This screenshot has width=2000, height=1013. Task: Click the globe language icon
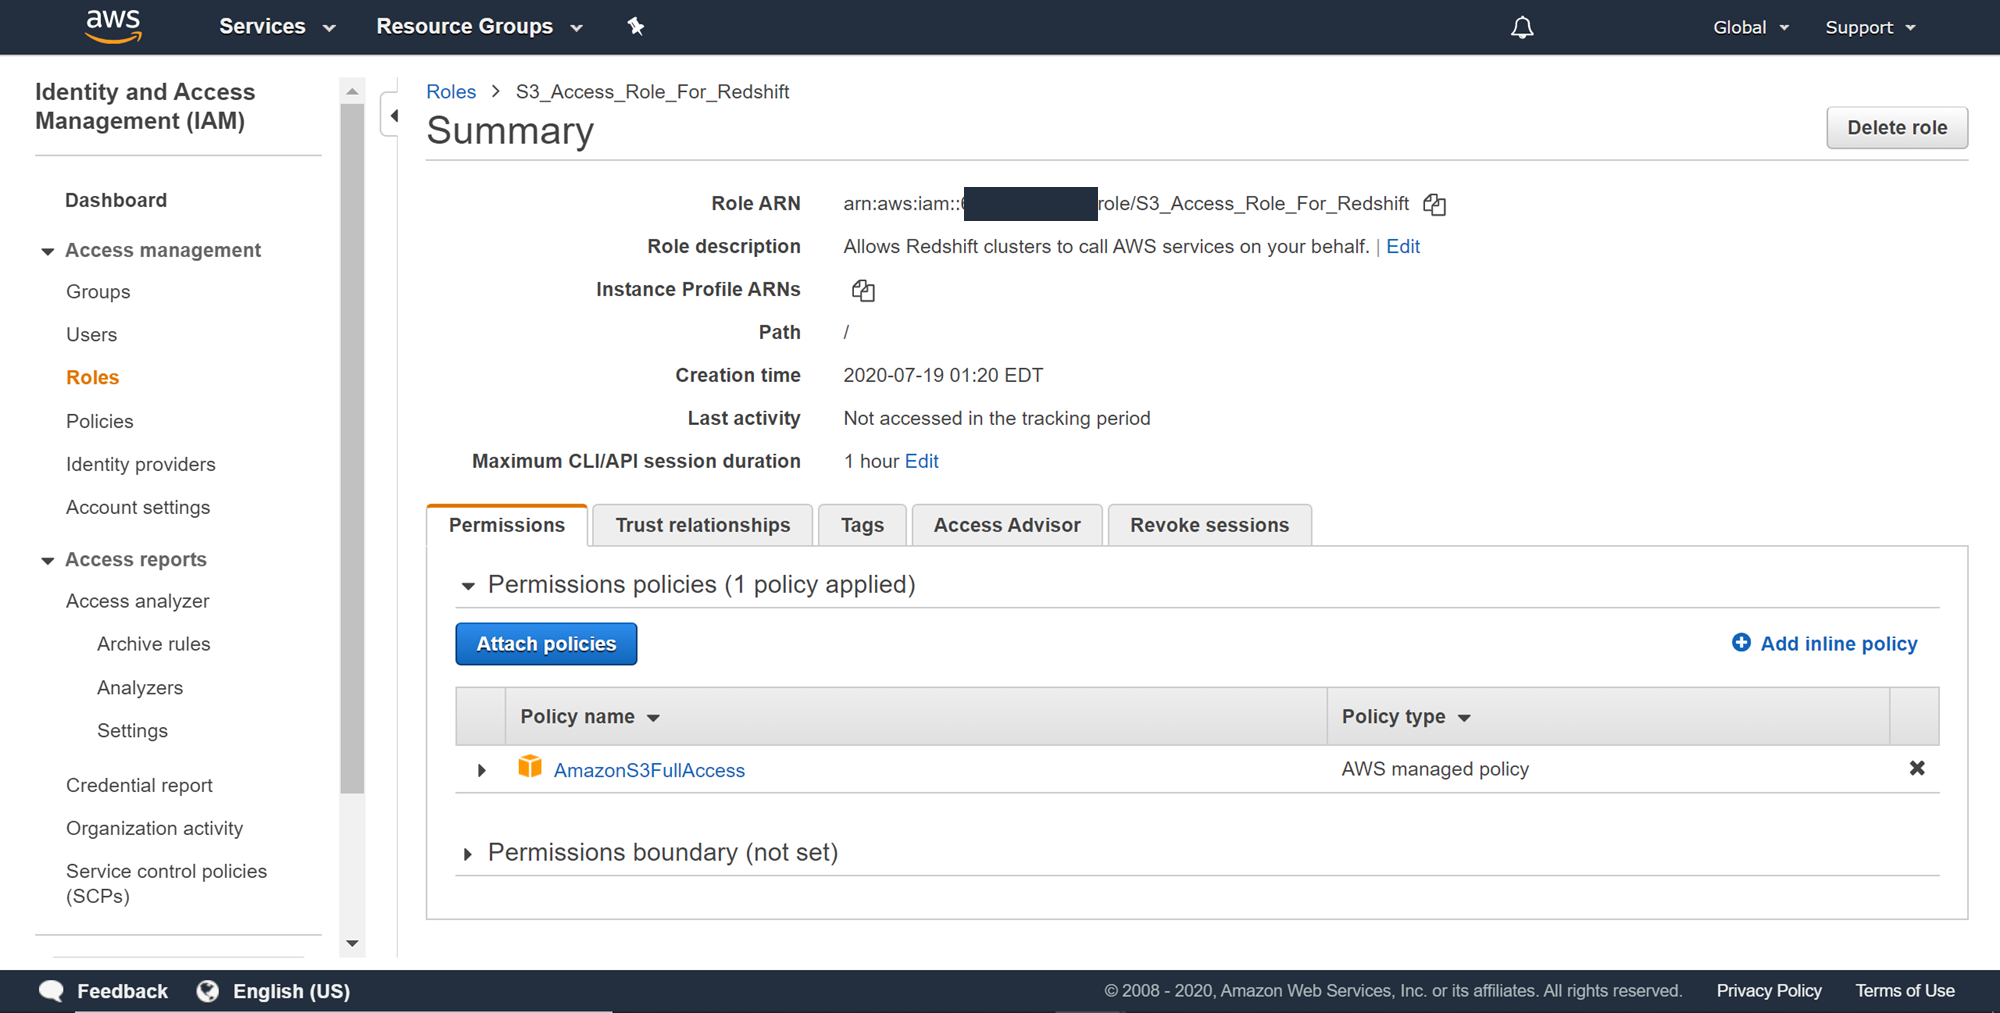pyautogui.click(x=208, y=991)
